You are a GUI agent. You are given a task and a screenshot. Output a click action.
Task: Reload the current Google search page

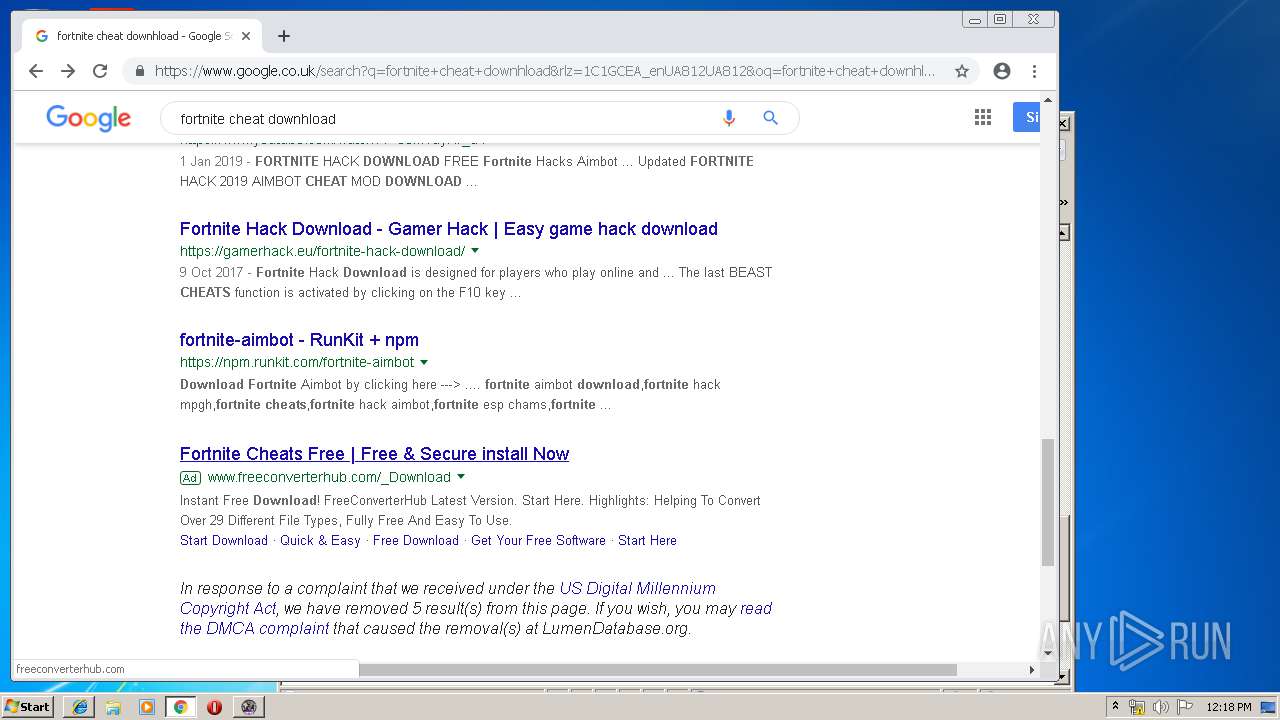[x=100, y=71]
